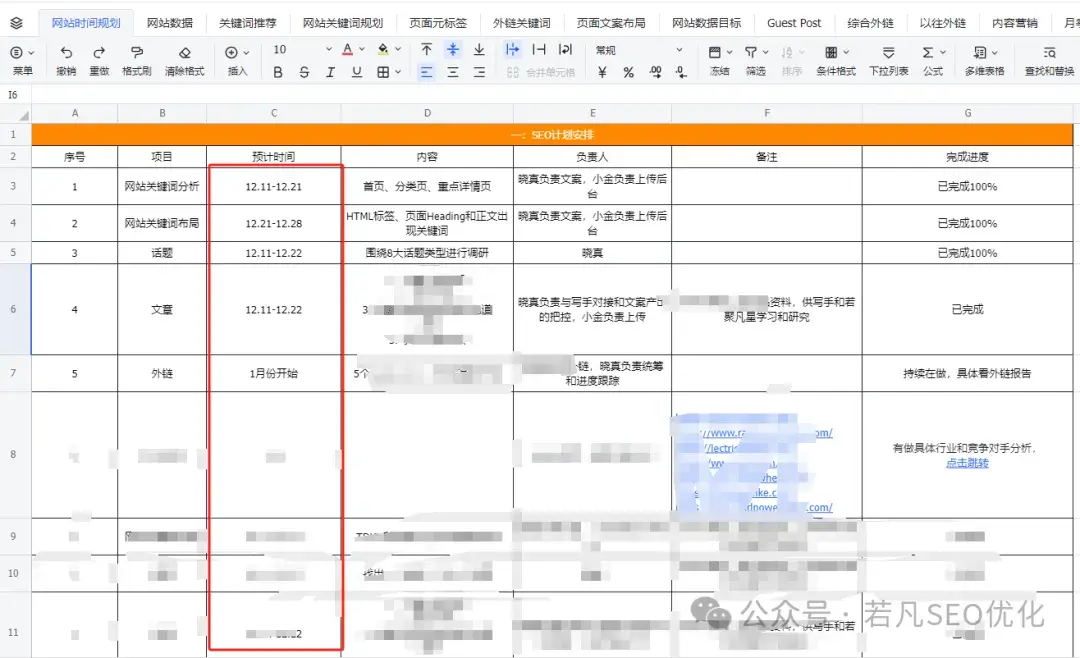Select column C header
Screen dimensions: 1080x658
click(273, 113)
